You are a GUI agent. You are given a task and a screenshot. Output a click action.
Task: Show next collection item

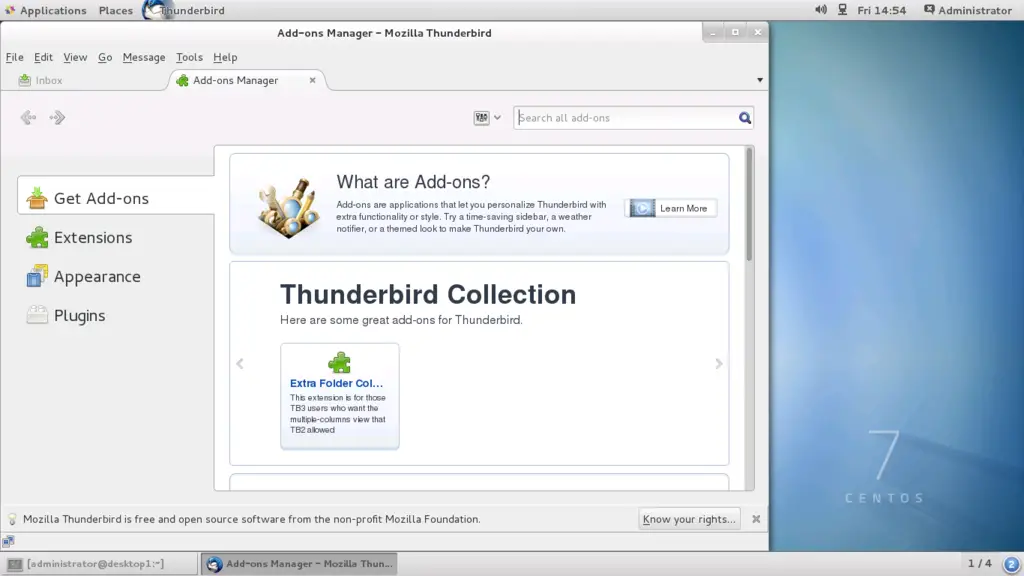[718, 364]
